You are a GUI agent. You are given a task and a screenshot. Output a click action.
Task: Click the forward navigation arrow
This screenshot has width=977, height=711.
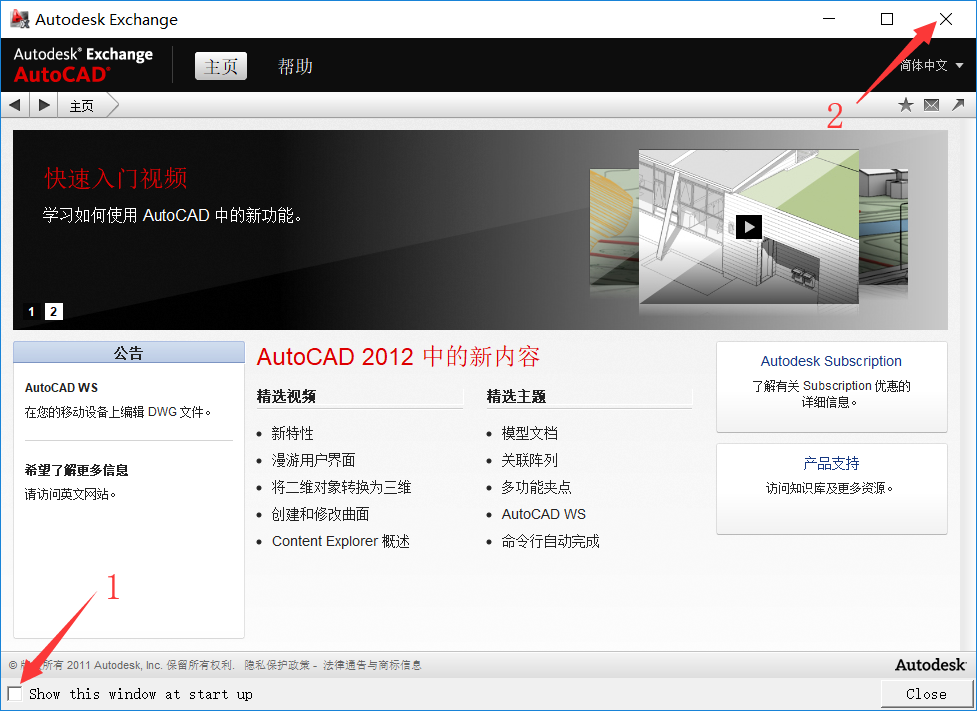44,105
